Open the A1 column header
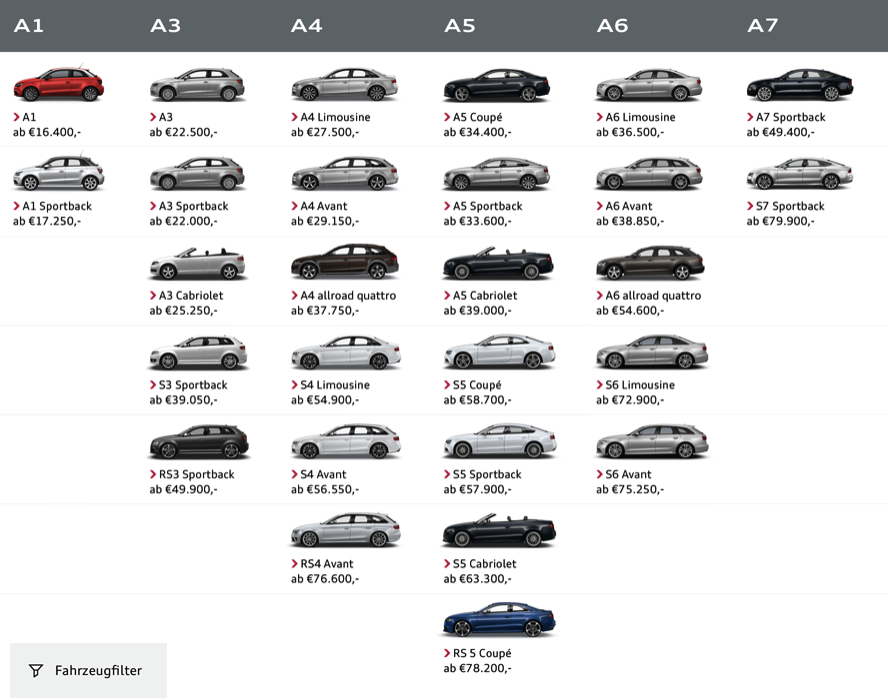This screenshot has width=888, height=700. coord(28,26)
